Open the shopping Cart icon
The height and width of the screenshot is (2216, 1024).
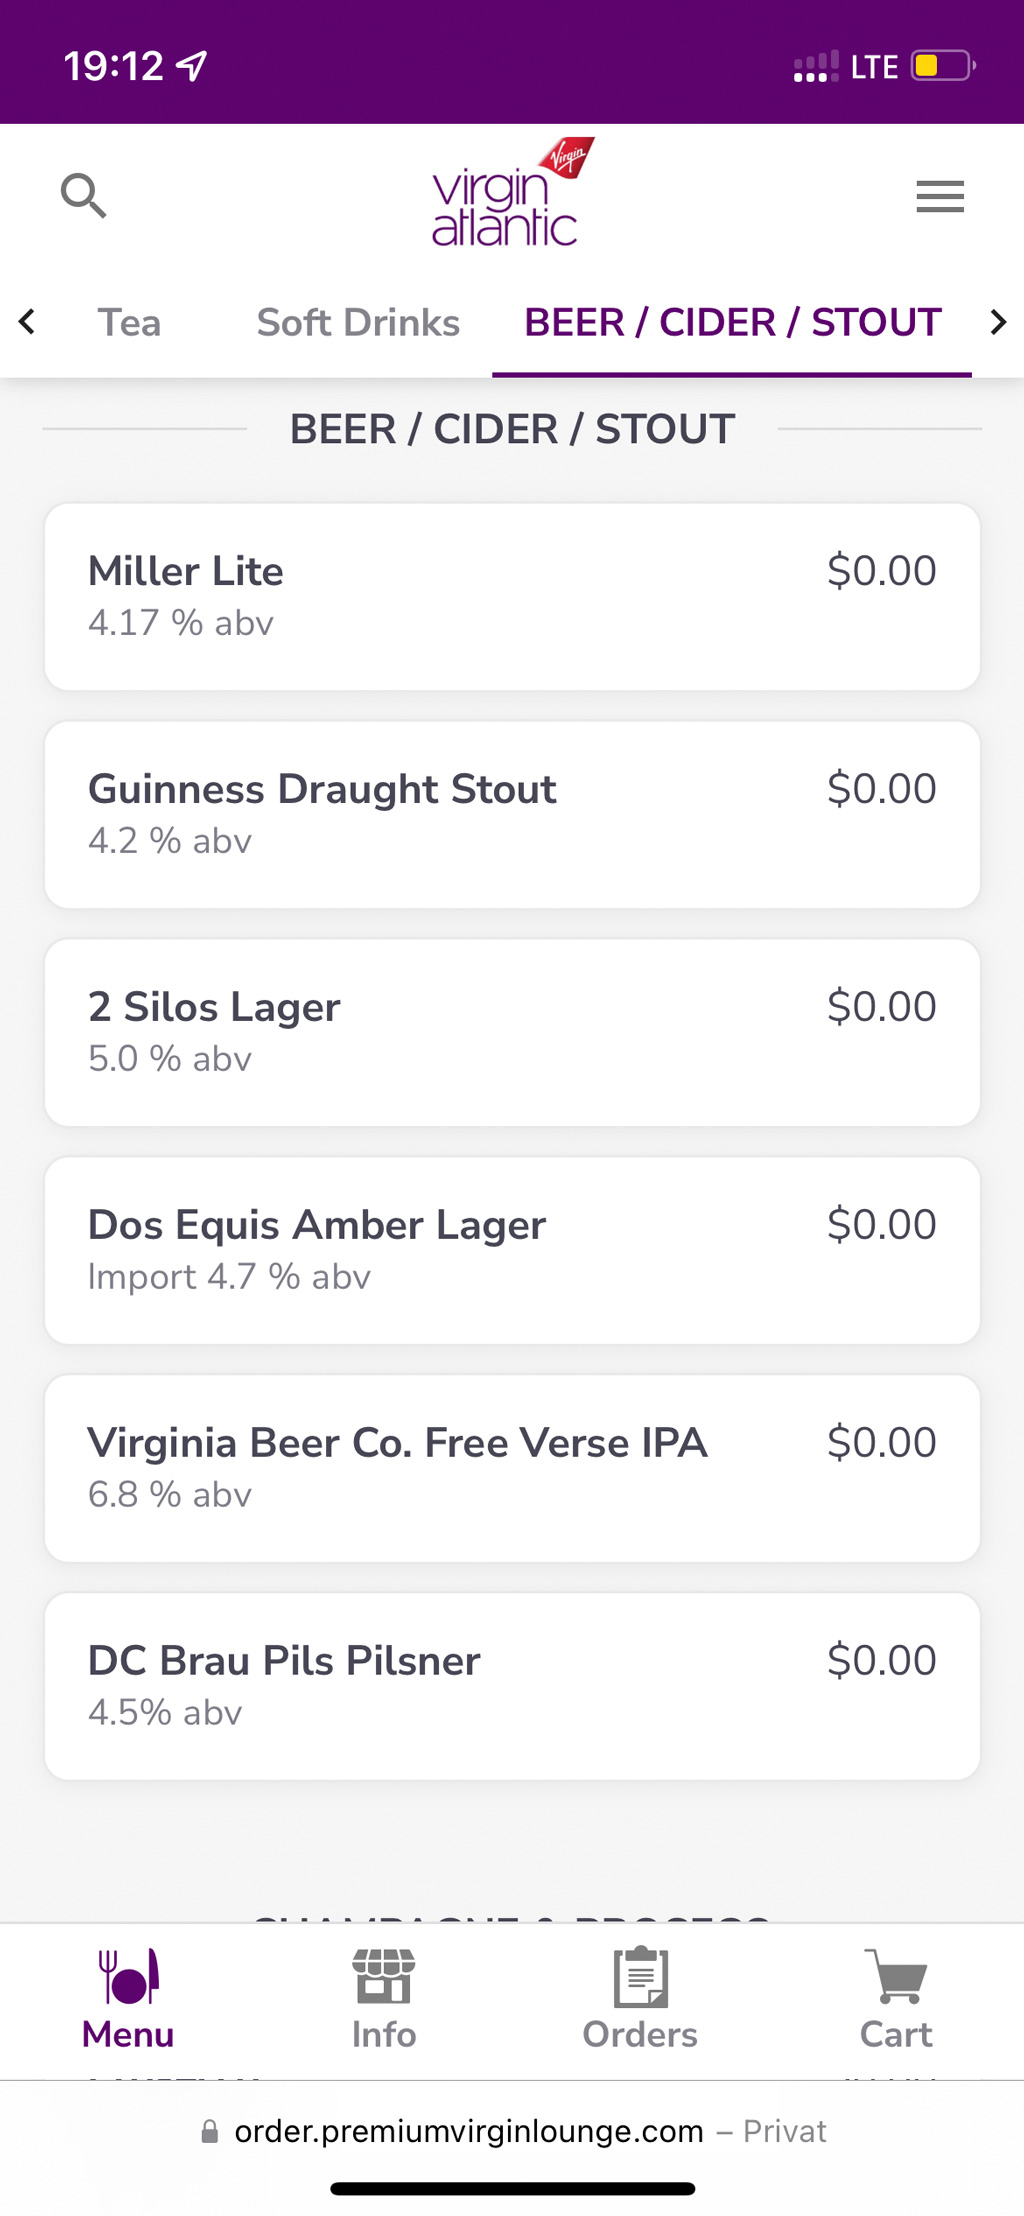click(x=896, y=1978)
